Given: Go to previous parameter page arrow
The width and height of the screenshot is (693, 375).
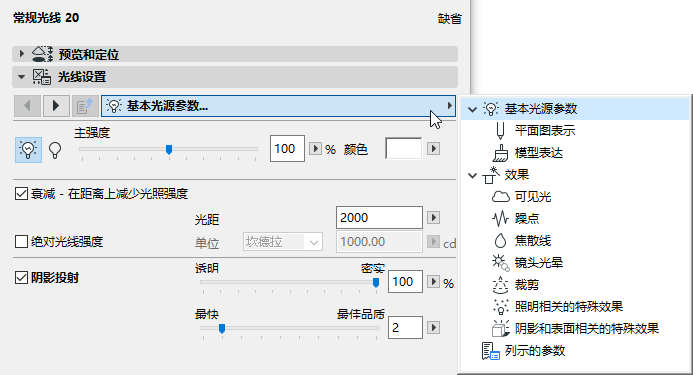Looking at the screenshot, I should pyautogui.click(x=27, y=106).
